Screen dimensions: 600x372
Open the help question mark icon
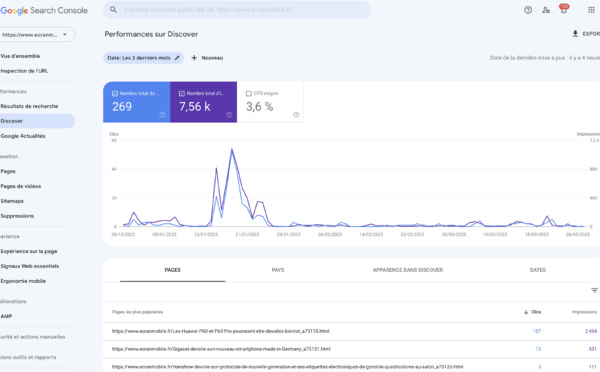[x=528, y=10]
